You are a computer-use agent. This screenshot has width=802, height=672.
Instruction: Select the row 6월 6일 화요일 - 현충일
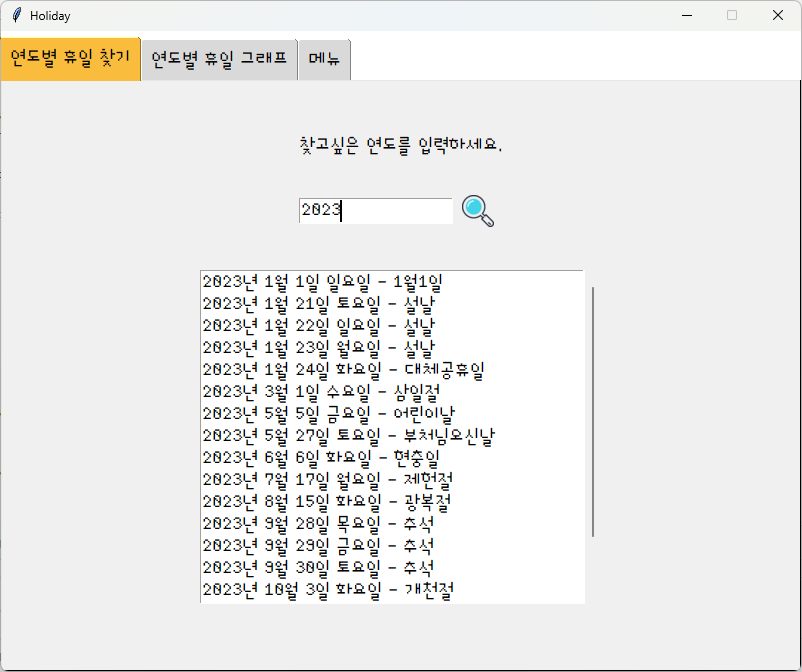tap(392, 458)
